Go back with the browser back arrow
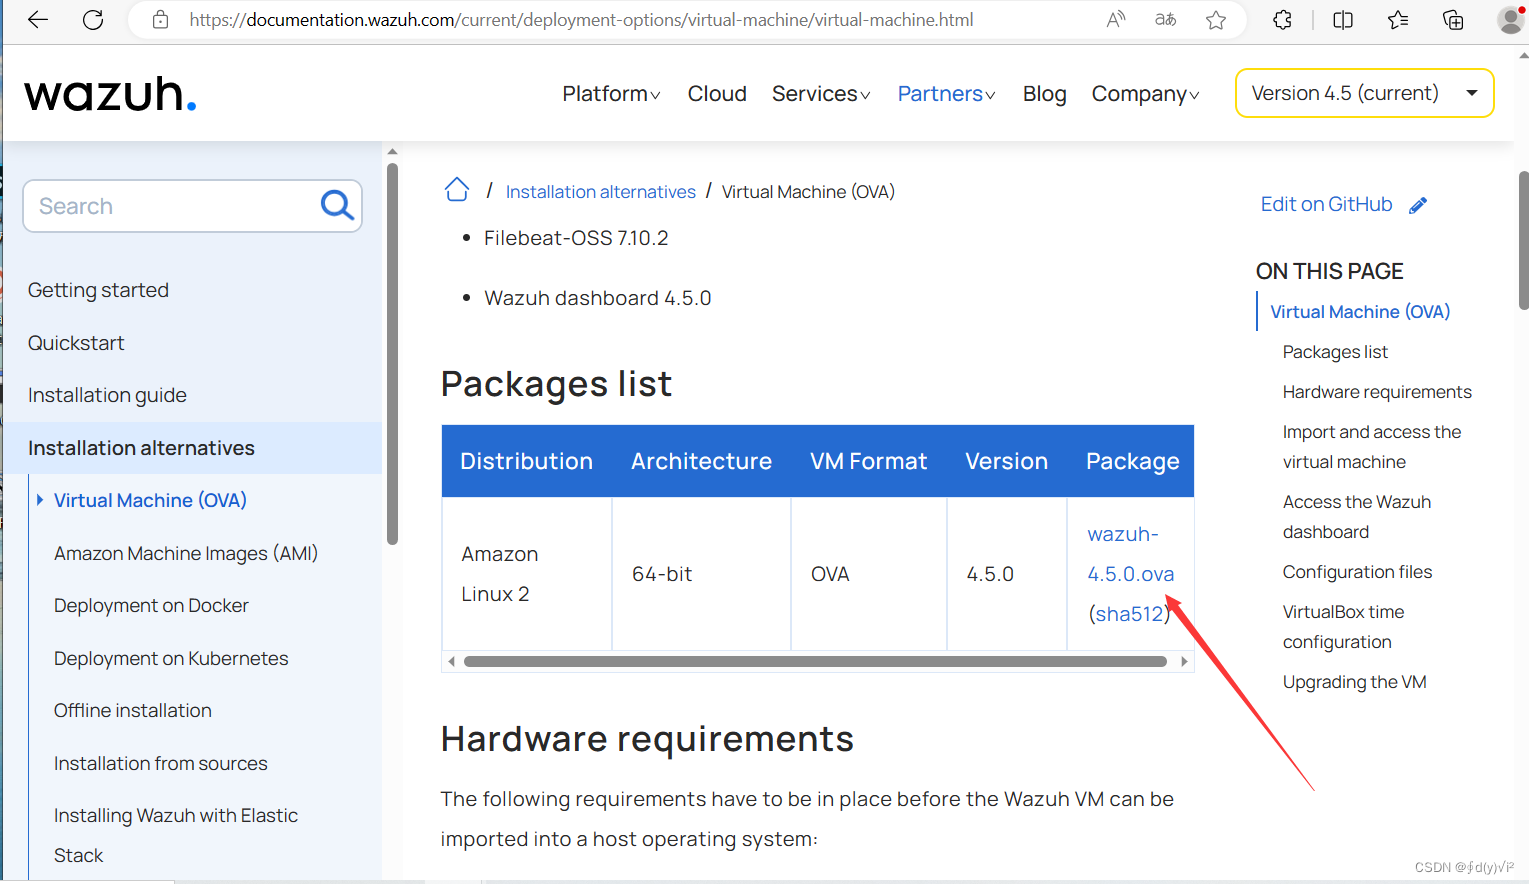The height and width of the screenshot is (884, 1529). pyautogui.click(x=38, y=20)
